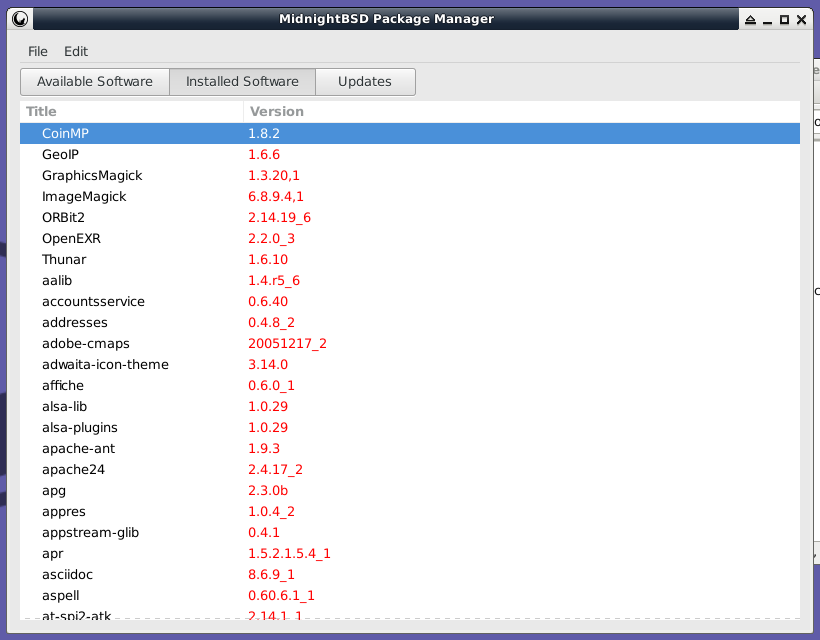Switch to the Updates tab

pos(365,82)
